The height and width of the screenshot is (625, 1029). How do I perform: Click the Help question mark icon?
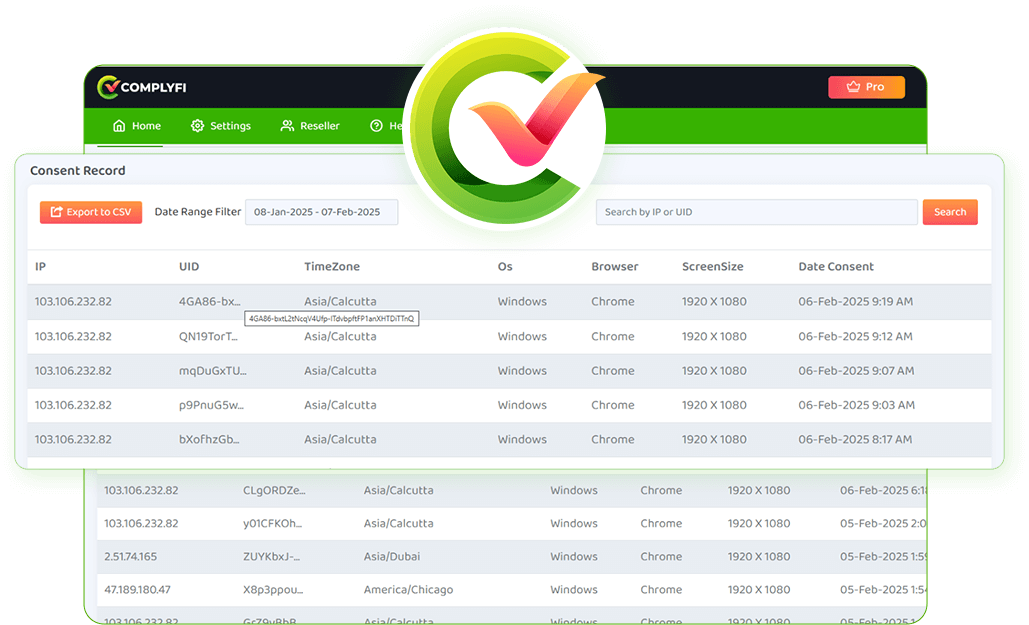tap(377, 126)
